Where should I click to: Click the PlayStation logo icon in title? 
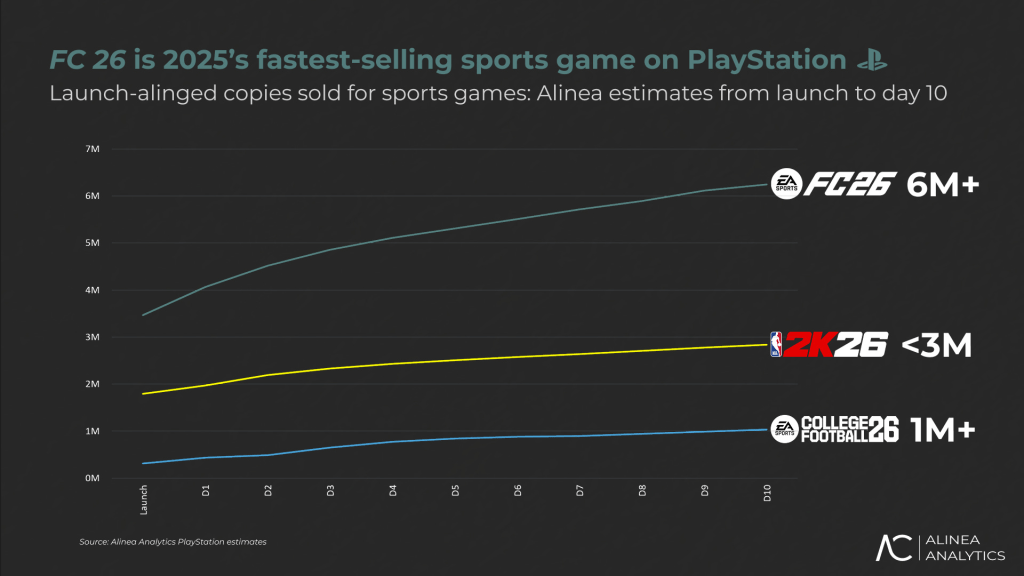click(x=872, y=60)
